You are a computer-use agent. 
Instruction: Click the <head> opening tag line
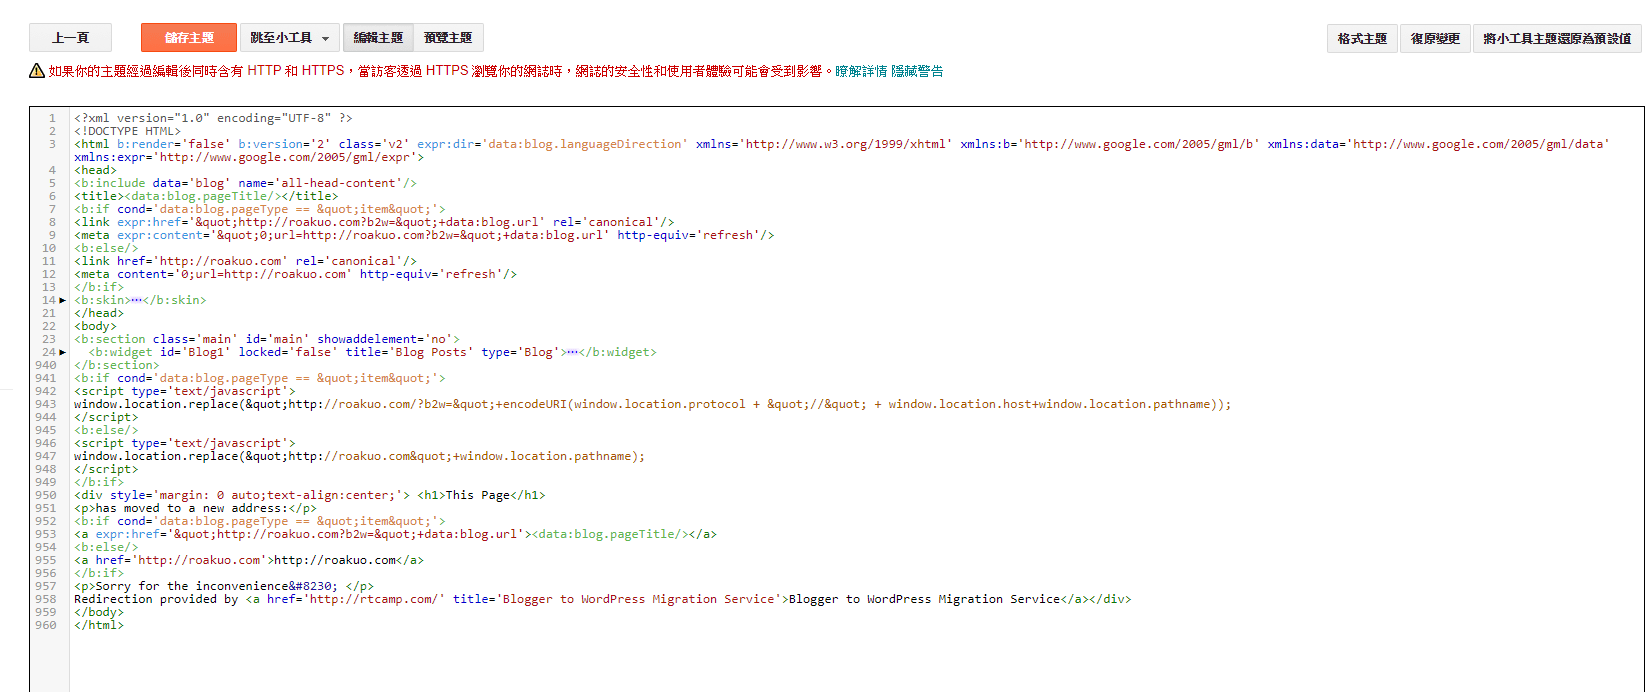point(95,170)
